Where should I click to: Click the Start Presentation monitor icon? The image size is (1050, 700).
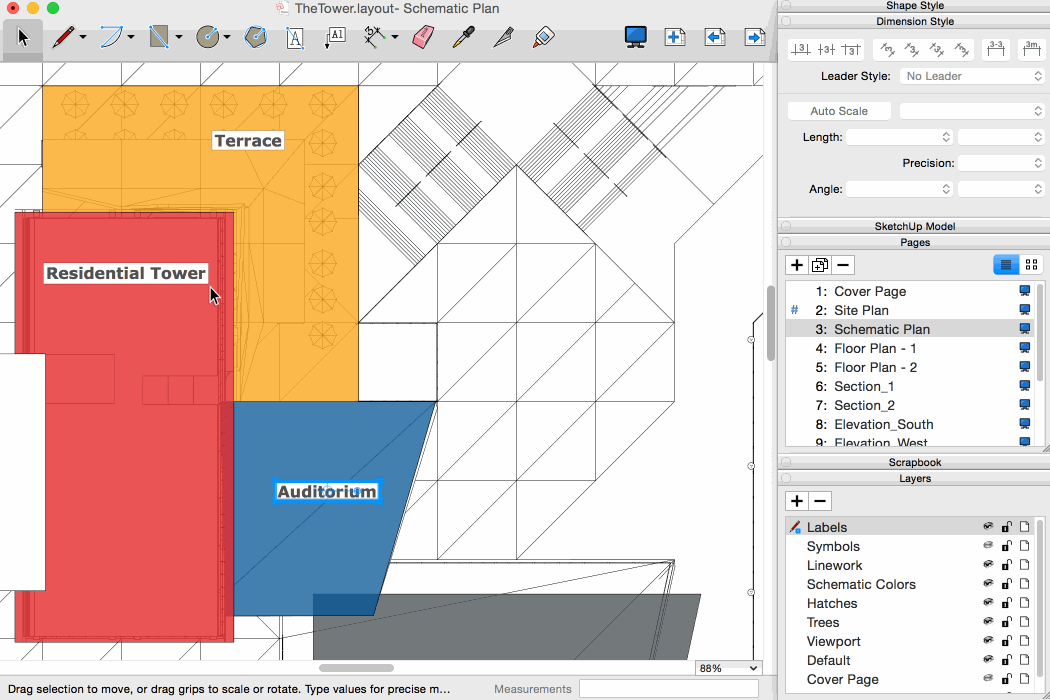635,37
